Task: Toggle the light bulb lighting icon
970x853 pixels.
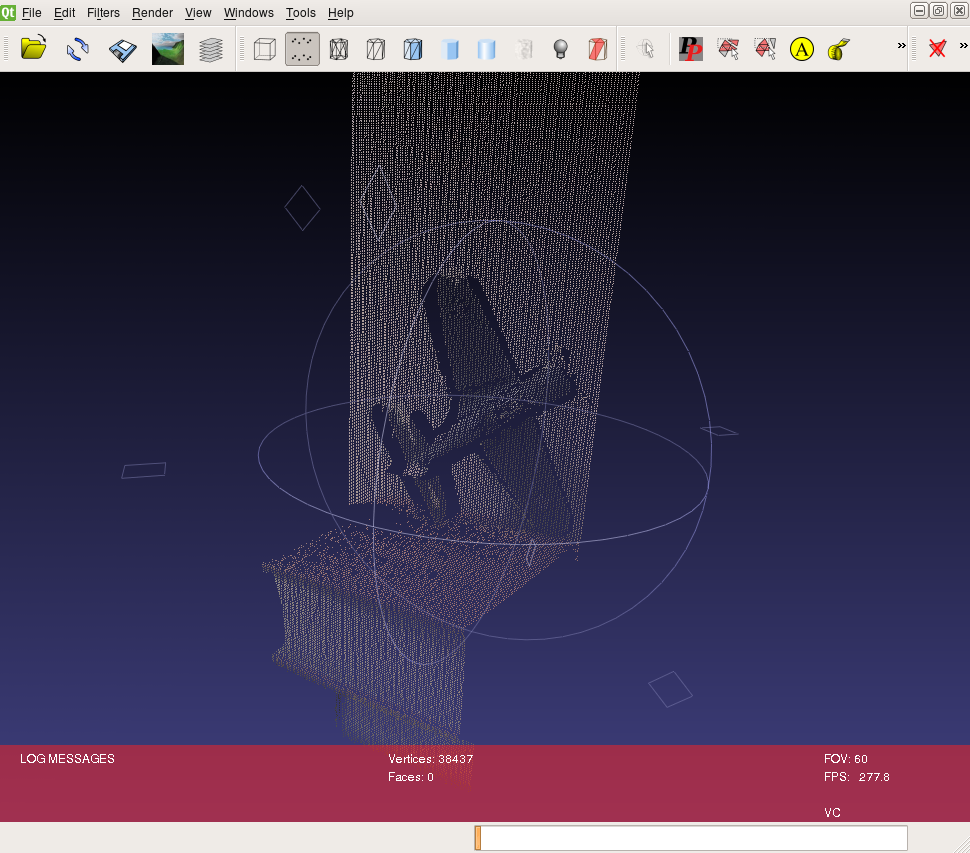Action: pos(561,48)
